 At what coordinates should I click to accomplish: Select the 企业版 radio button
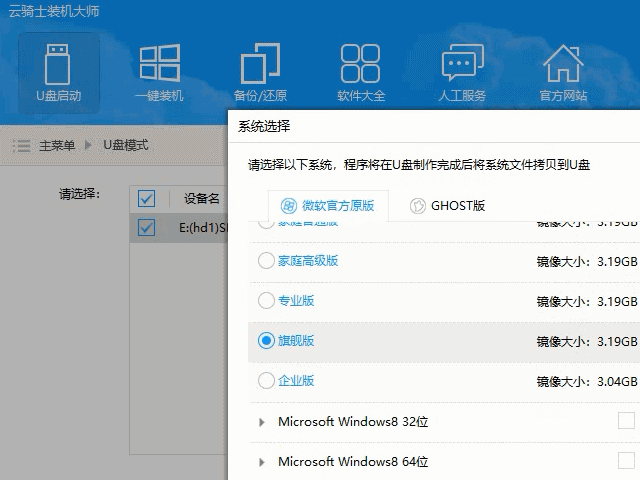click(266, 380)
